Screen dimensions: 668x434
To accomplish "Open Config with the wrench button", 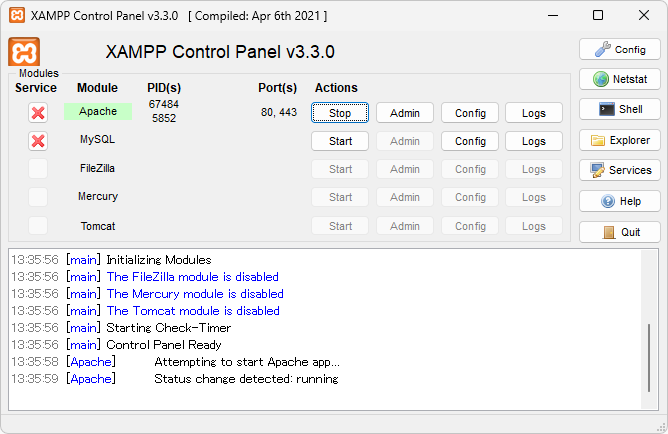I will pyautogui.click(x=619, y=49).
